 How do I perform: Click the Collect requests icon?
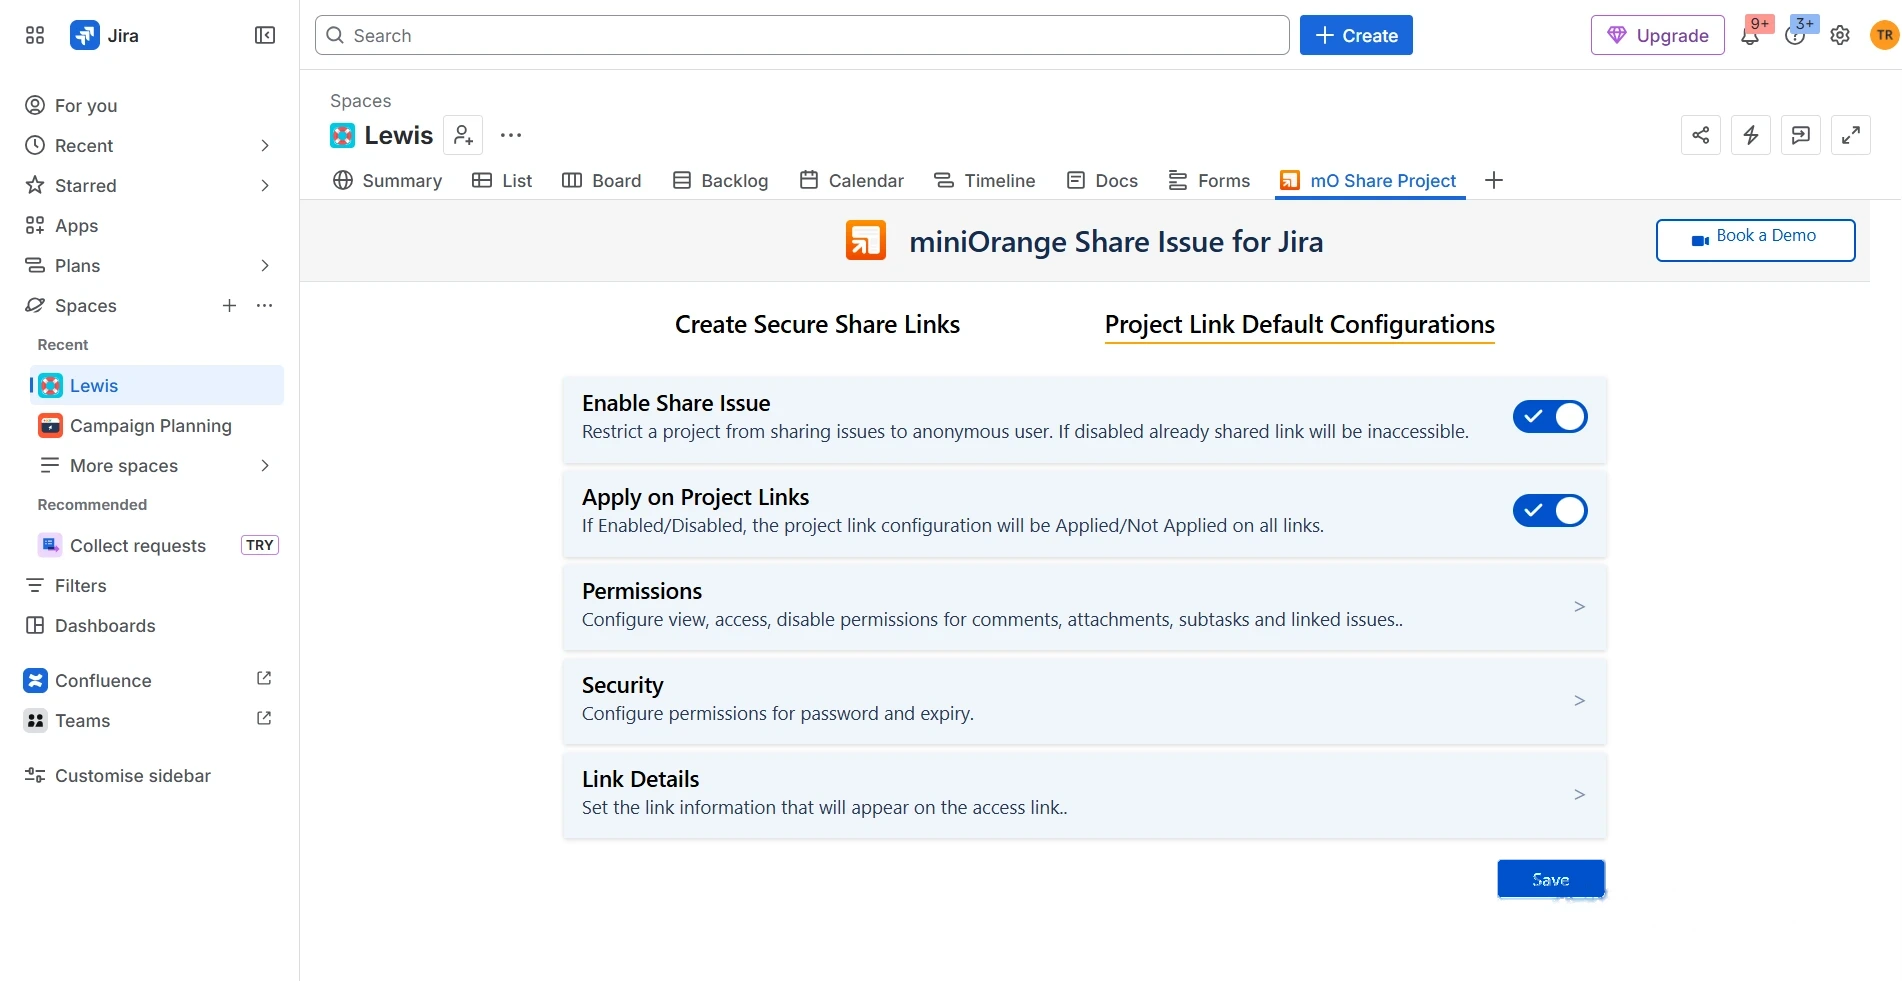50,545
